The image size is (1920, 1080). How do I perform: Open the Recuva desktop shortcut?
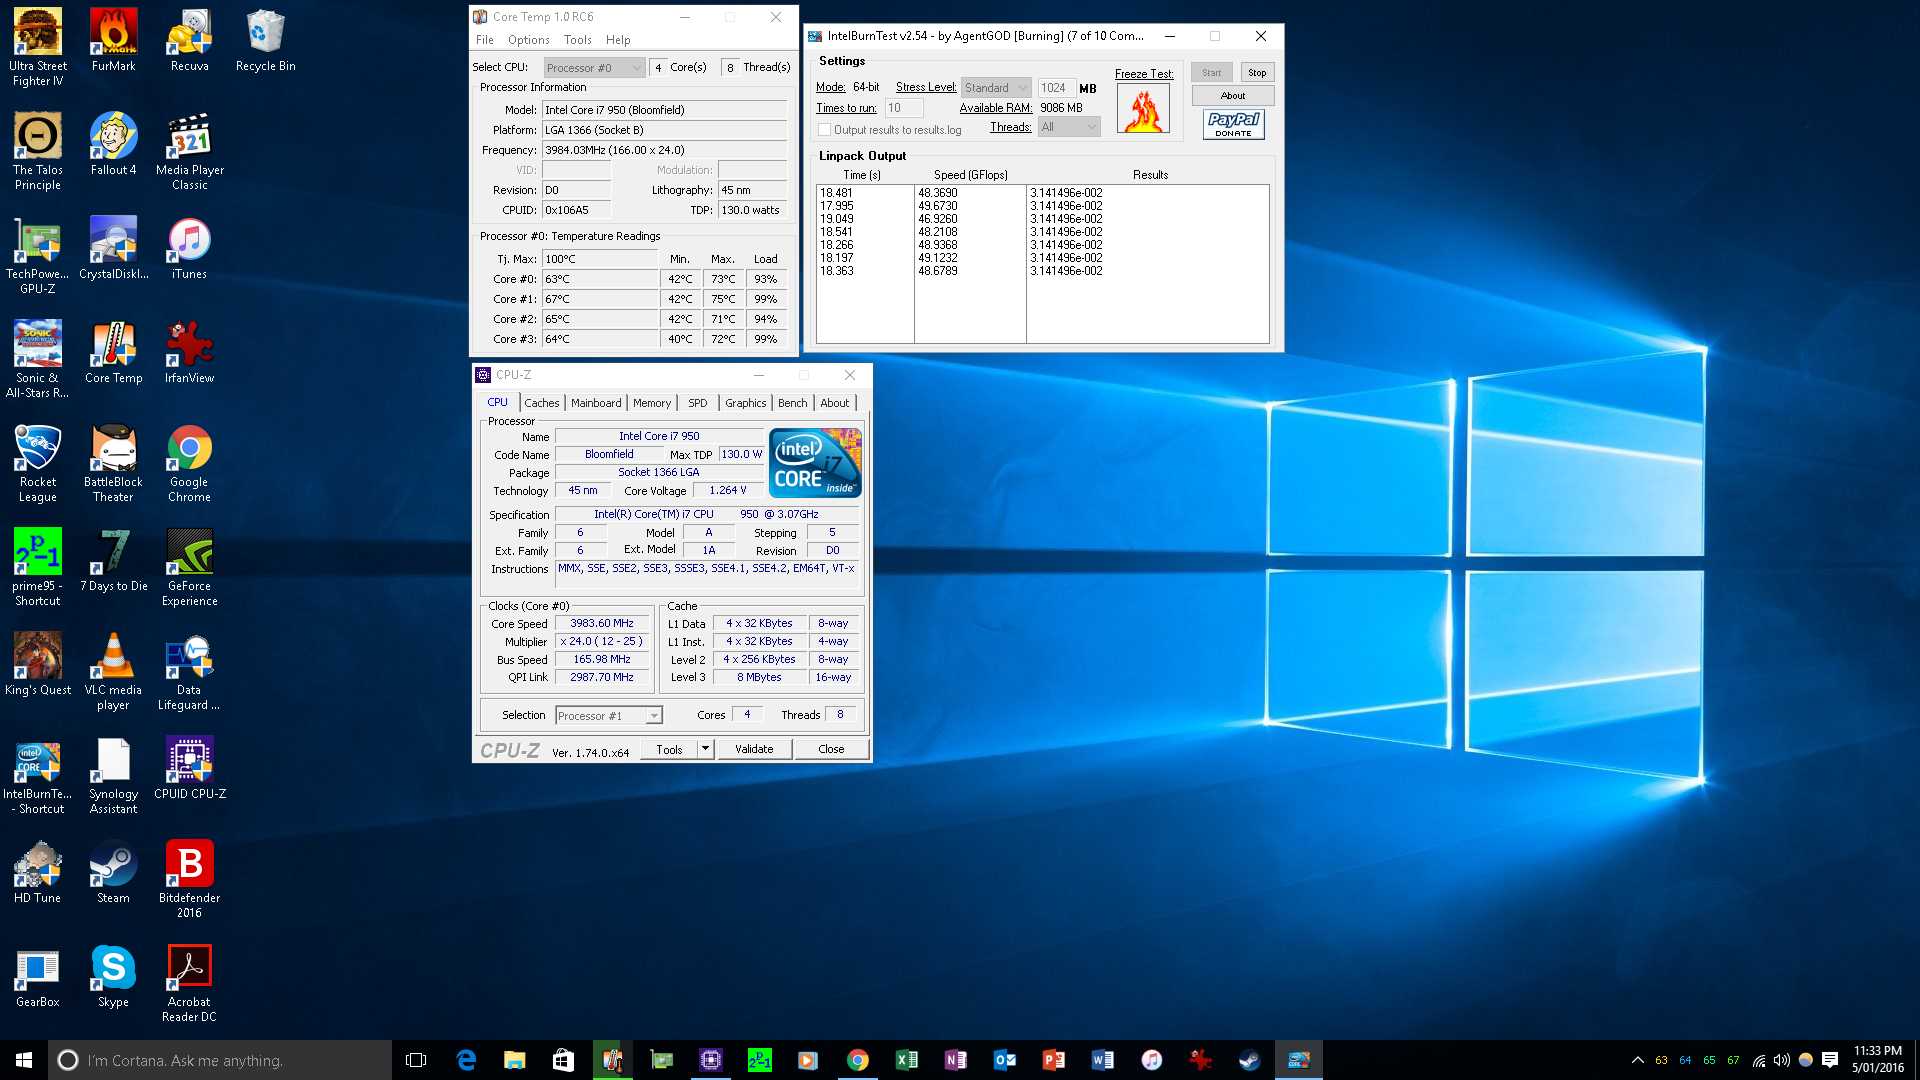tap(189, 40)
